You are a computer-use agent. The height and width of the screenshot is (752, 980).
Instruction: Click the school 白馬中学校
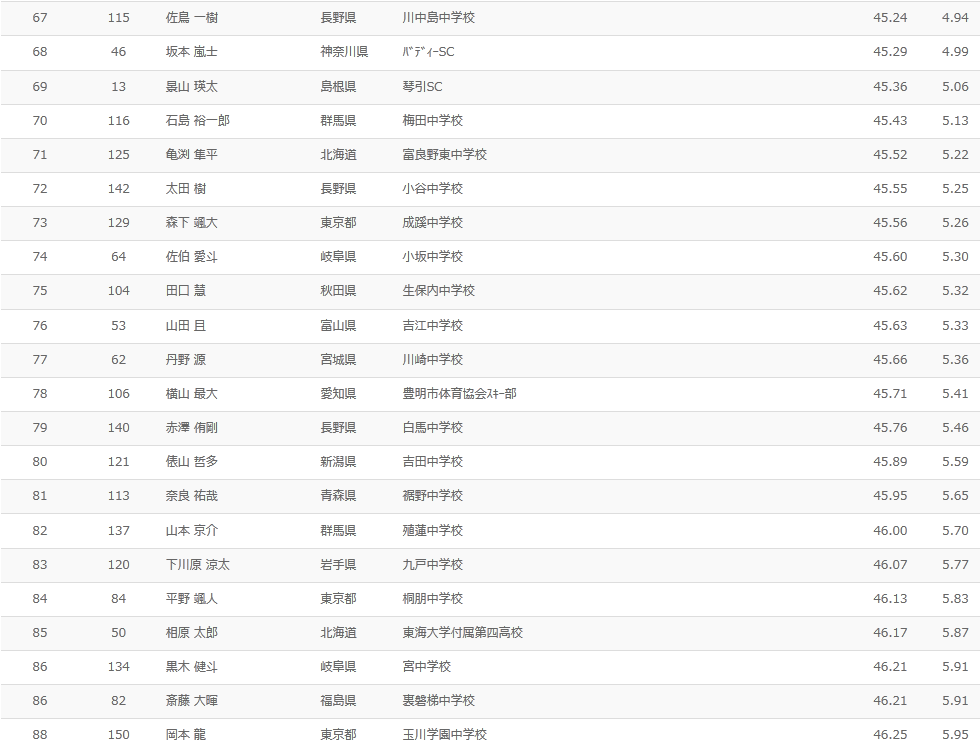(x=432, y=428)
